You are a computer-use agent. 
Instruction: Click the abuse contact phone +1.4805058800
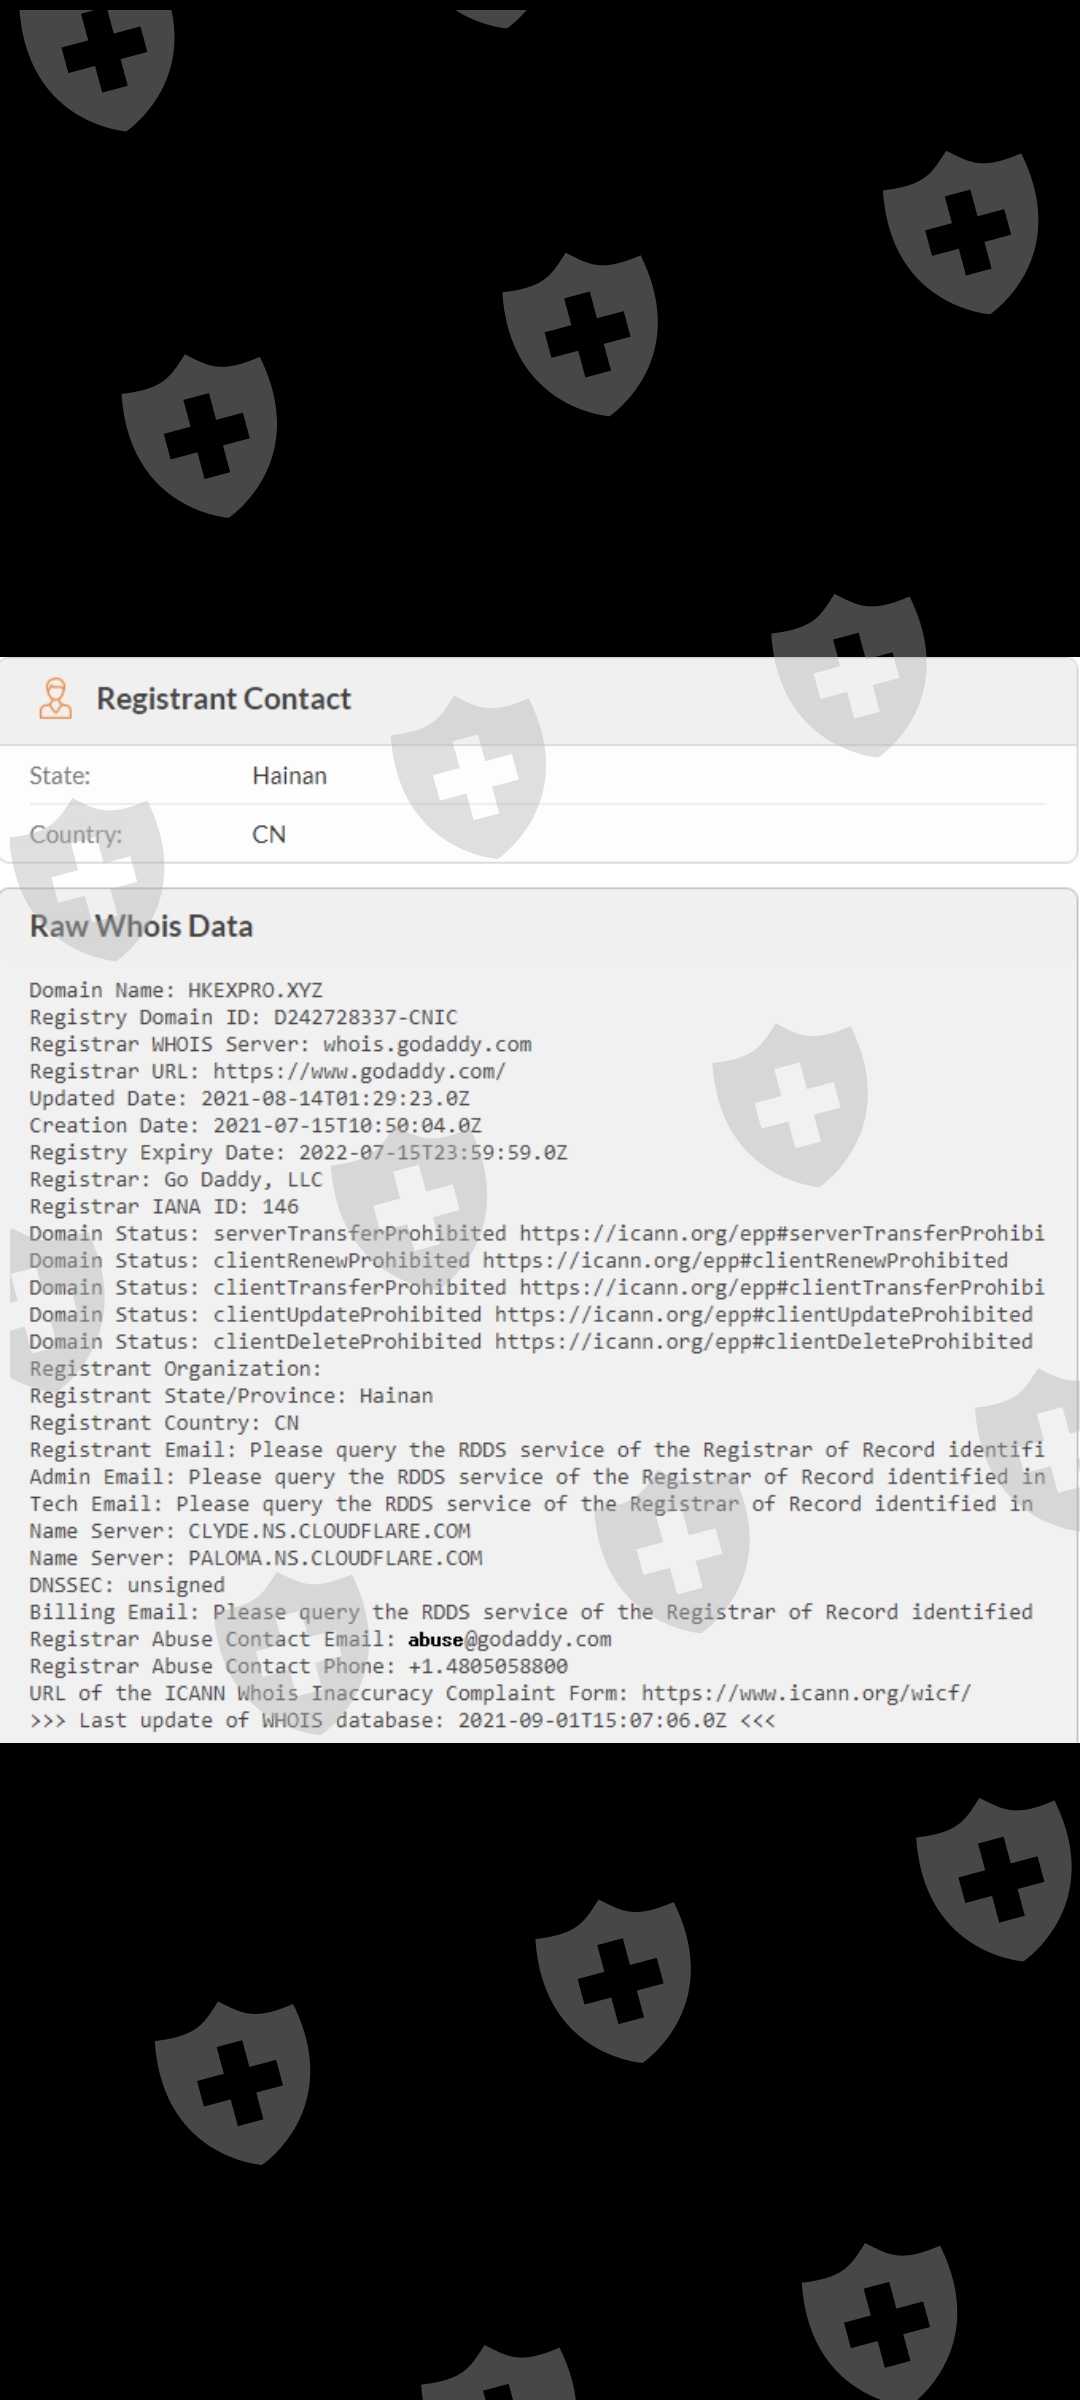pos(488,1666)
